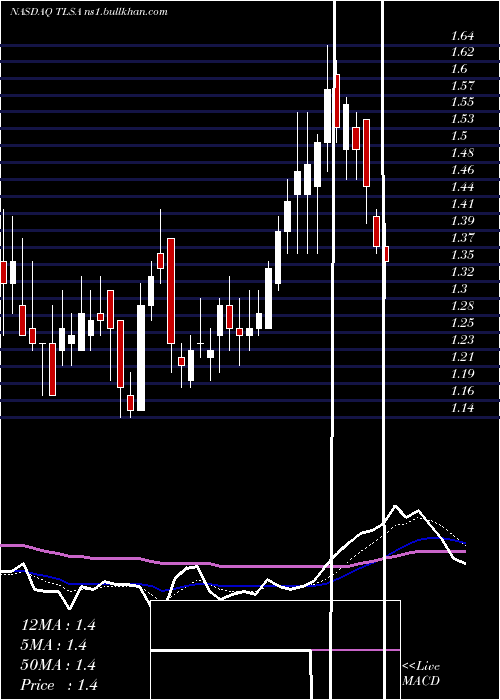Select the 1.23 price axis label
Image resolution: width=500 pixels, height=700 pixels.
462,340
